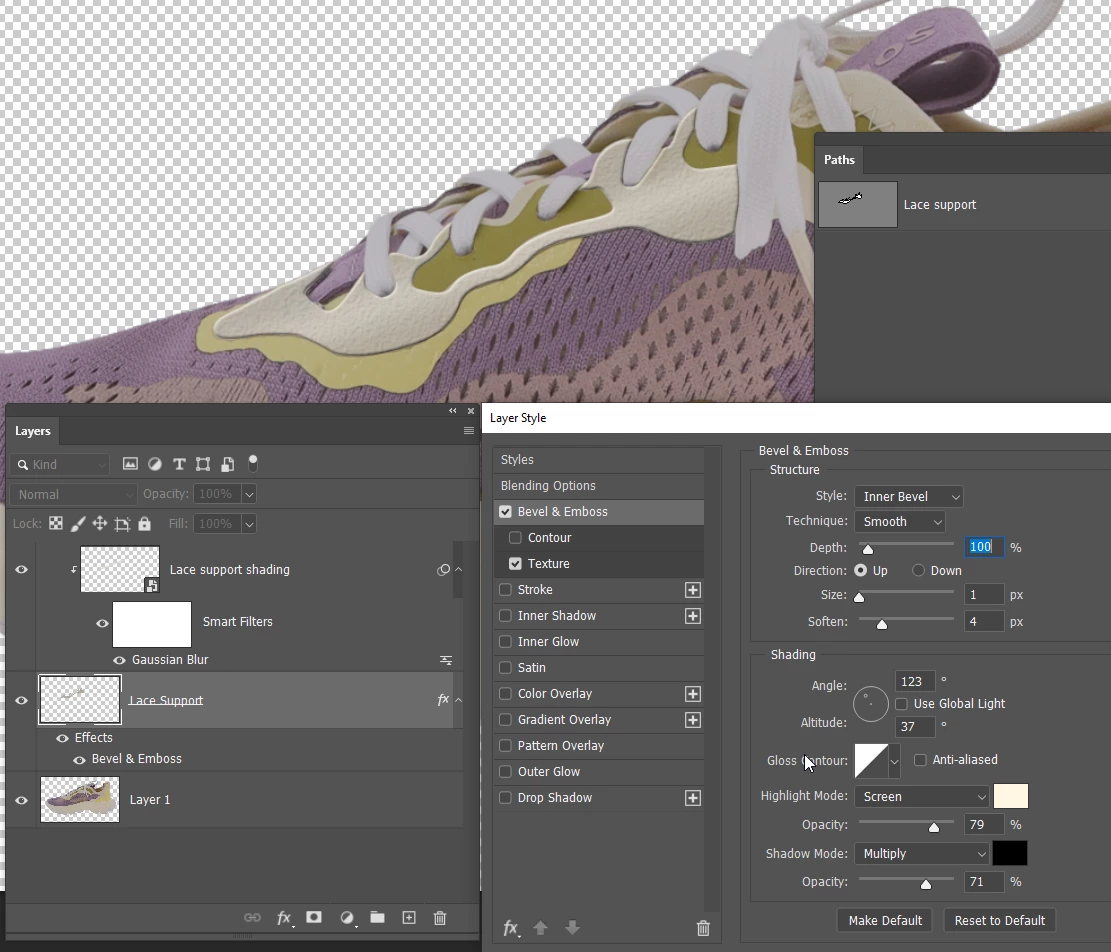The image size is (1111, 952).
Task: Add another Stroke effect plus button
Action: (693, 590)
